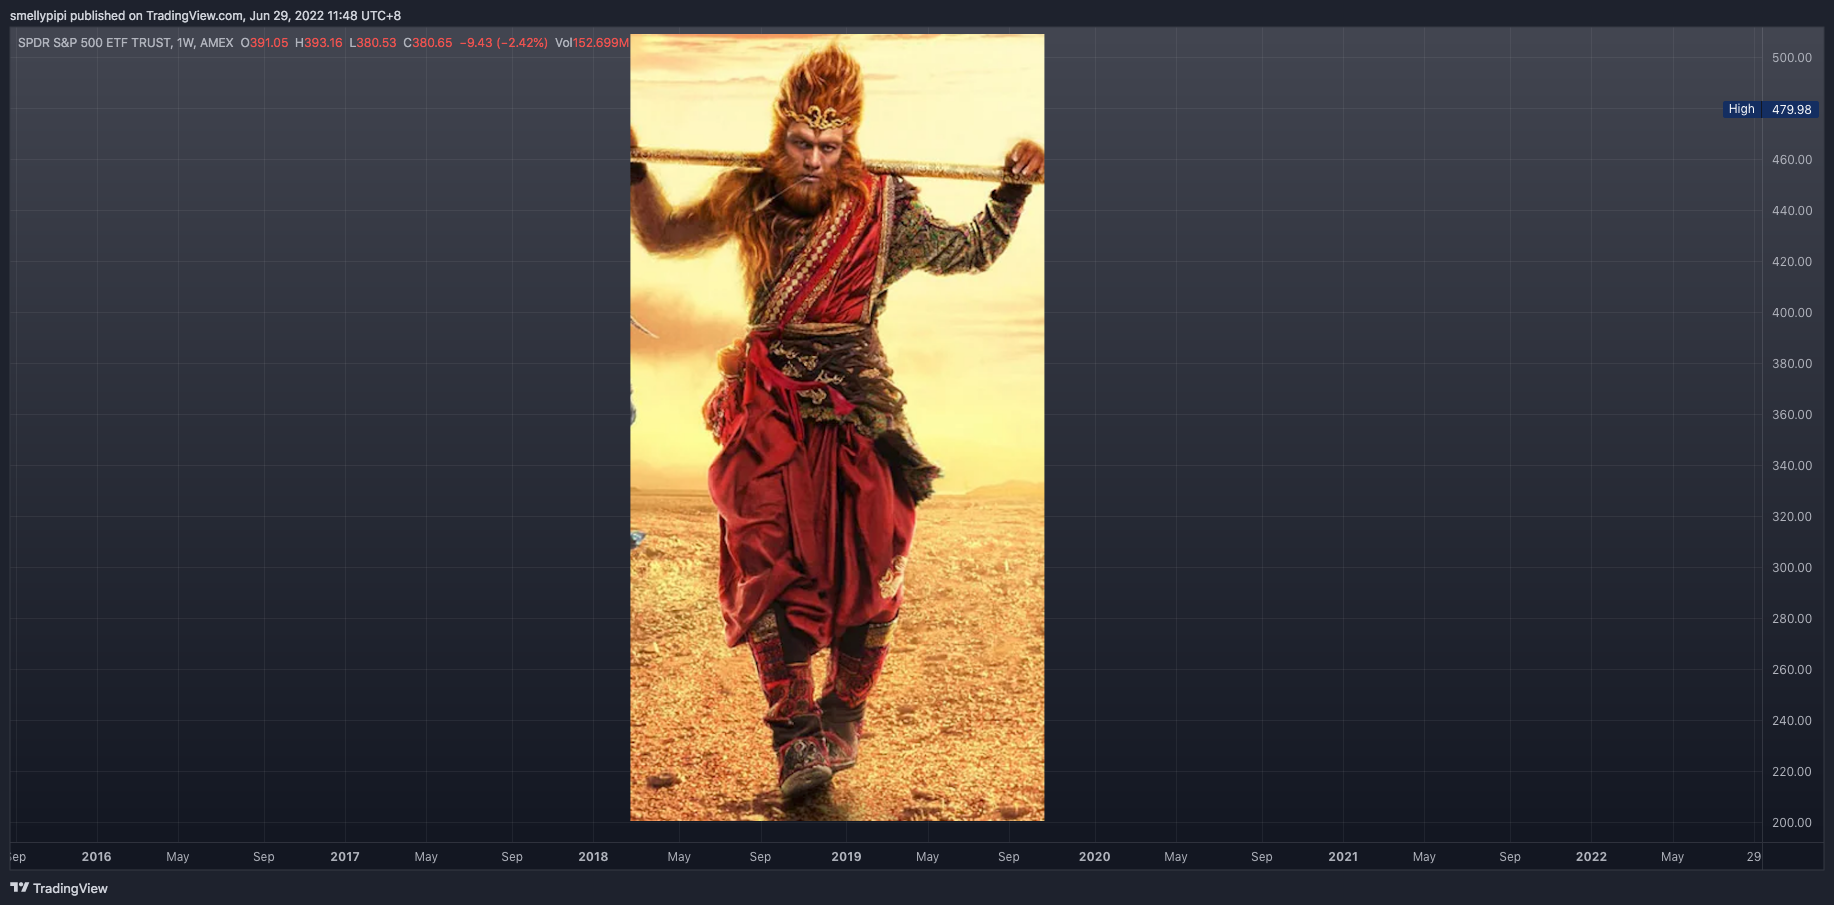Click the 440.00 price axis label

point(1792,211)
